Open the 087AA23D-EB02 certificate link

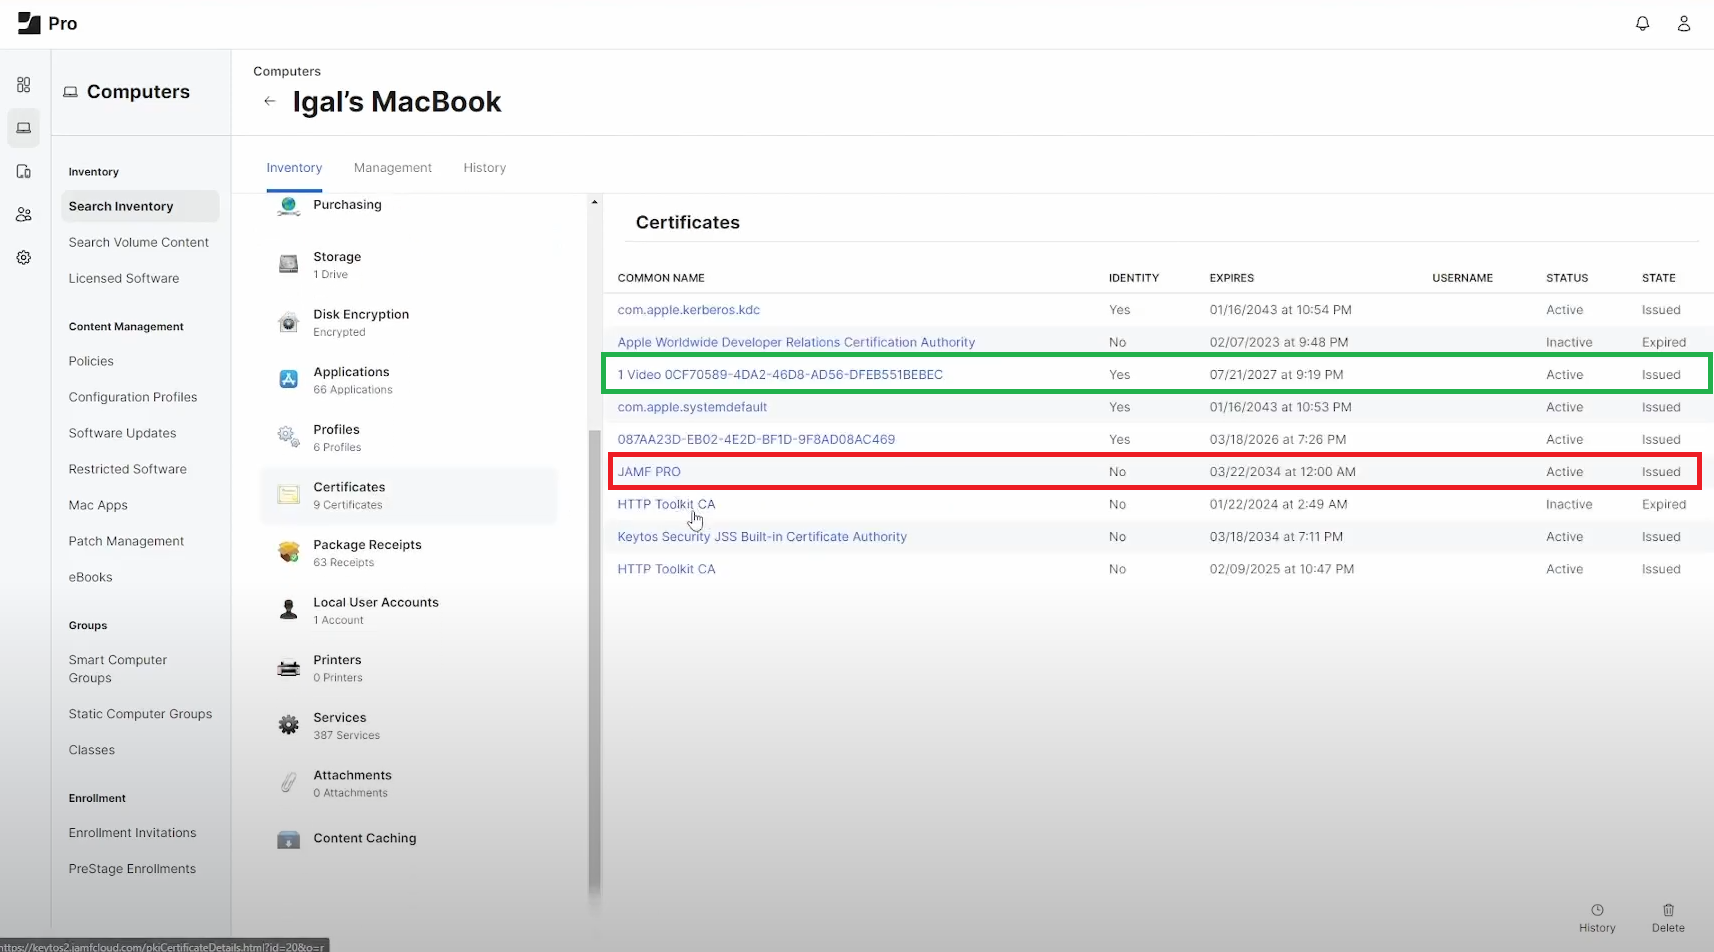pyautogui.click(x=756, y=439)
